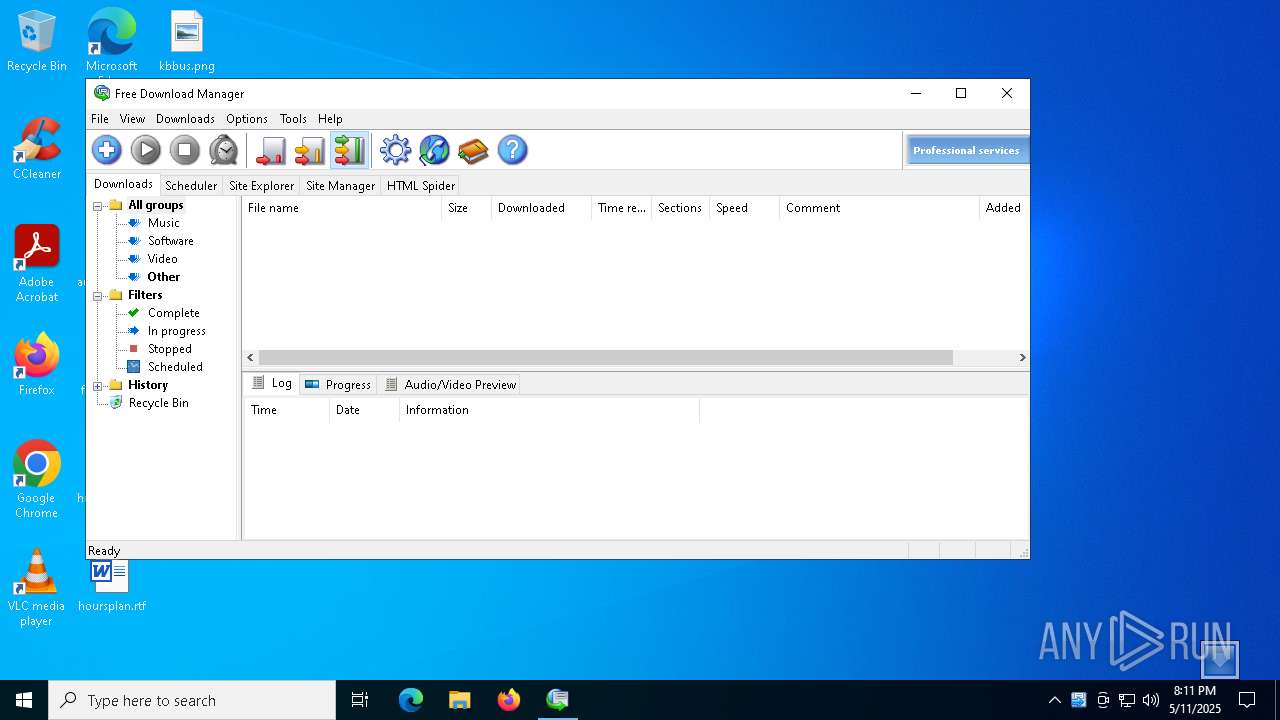1280x720 pixels.
Task: Sort by File name column header
Action: pos(341,208)
